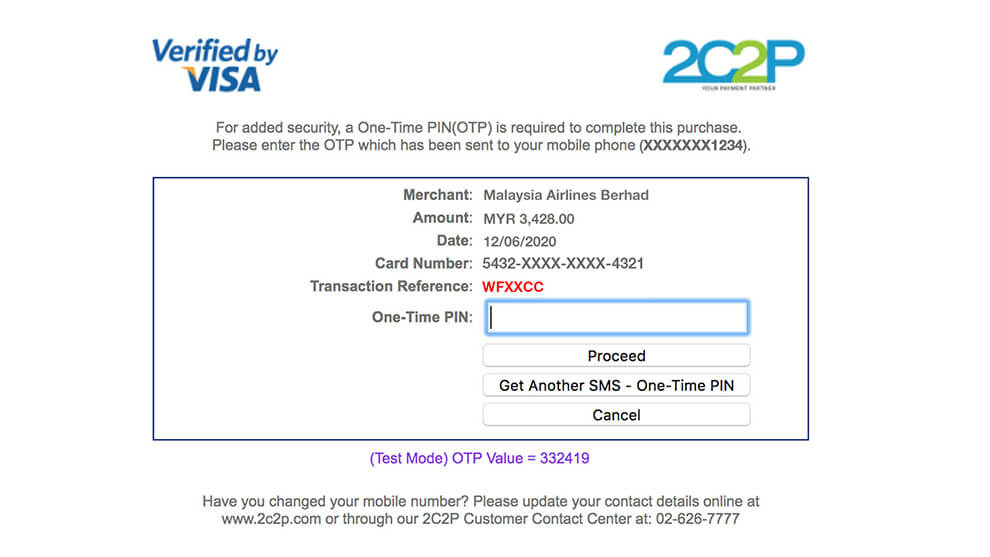
Task: Click the Card Number label
Action: pyautogui.click(x=424, y=263)
